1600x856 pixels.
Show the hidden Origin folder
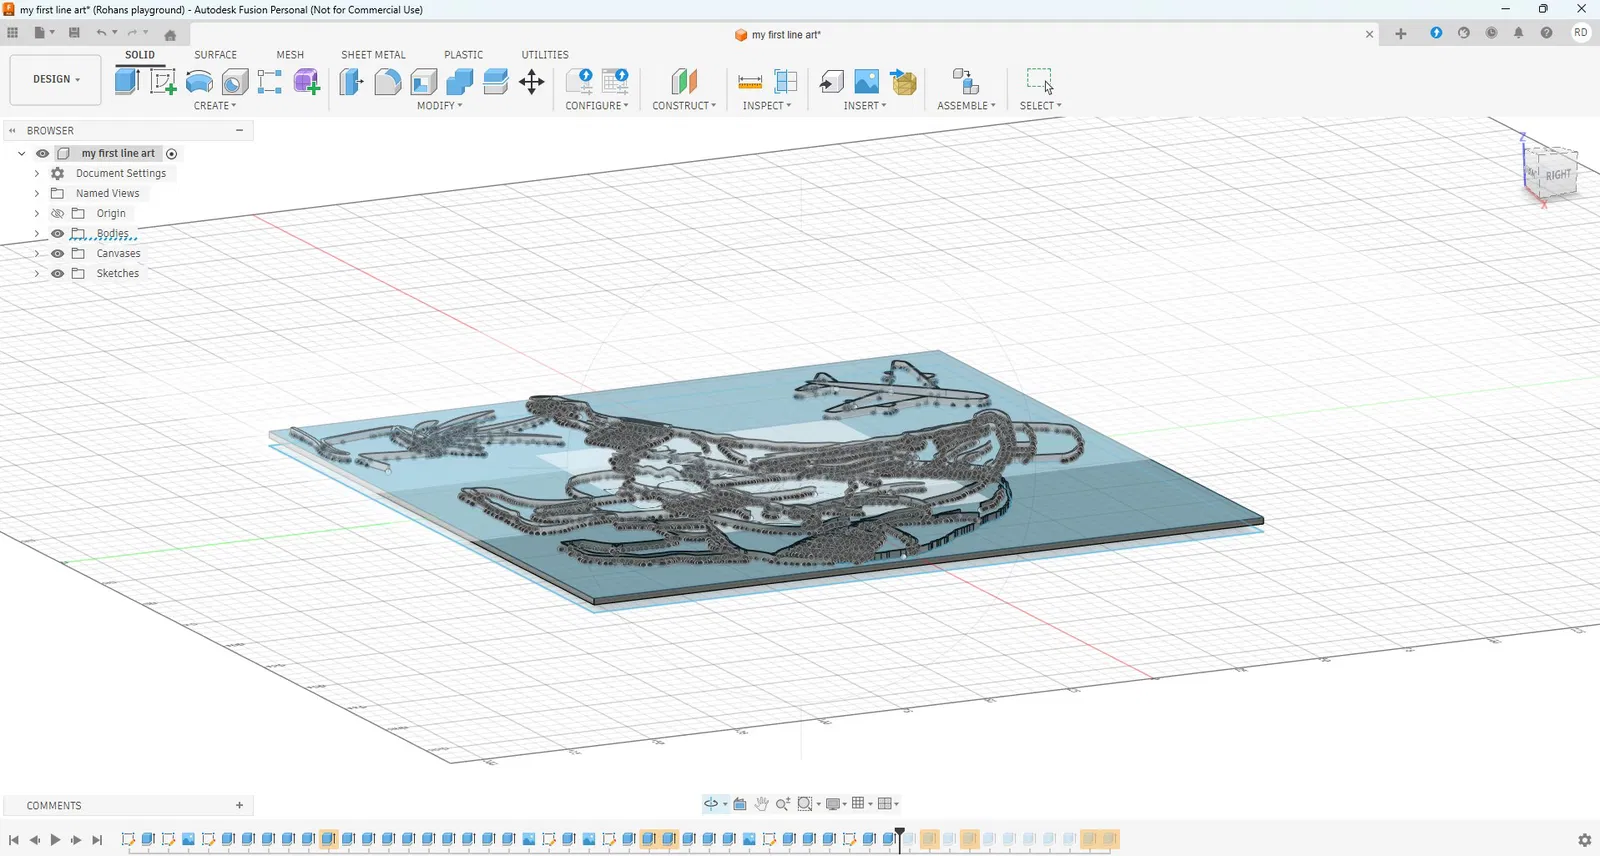coord(58,214)
